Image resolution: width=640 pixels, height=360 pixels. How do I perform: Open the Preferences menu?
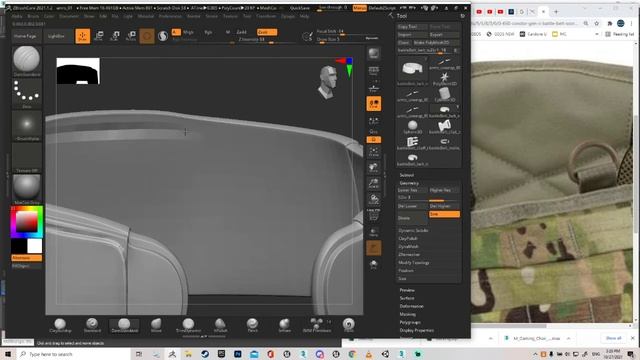pyautogui.click(x=170, y=16)
